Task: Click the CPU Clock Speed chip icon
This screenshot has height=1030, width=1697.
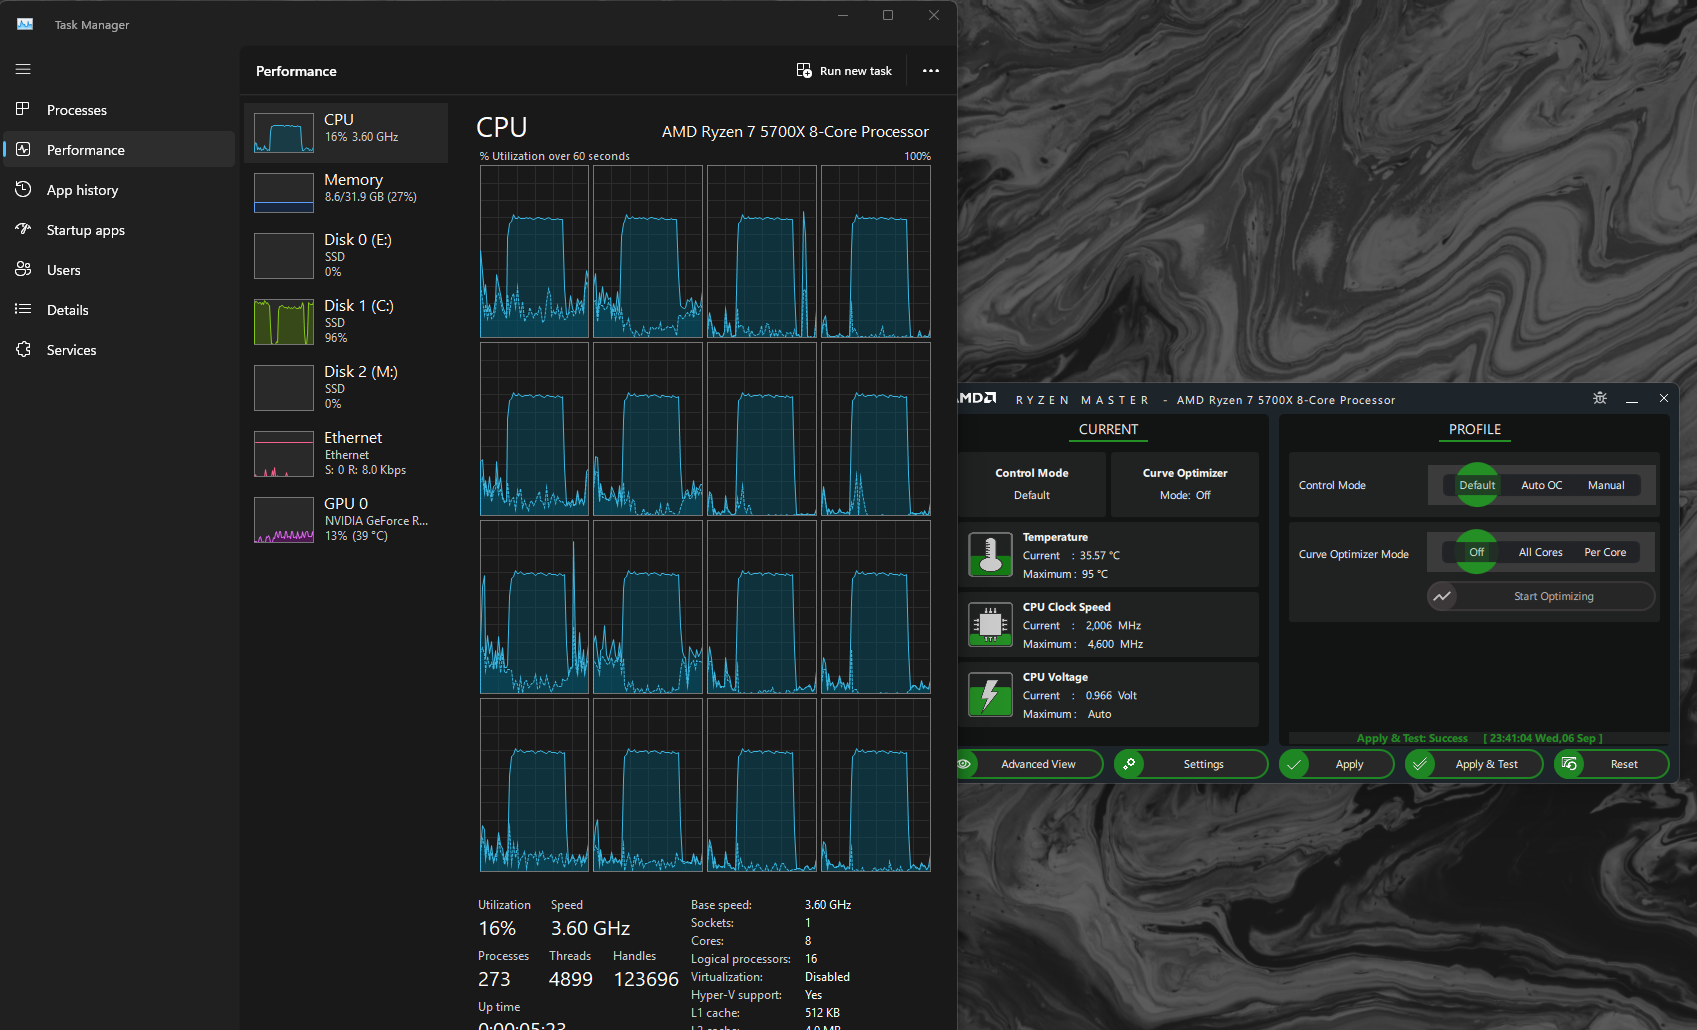Action: click(990, 625)
